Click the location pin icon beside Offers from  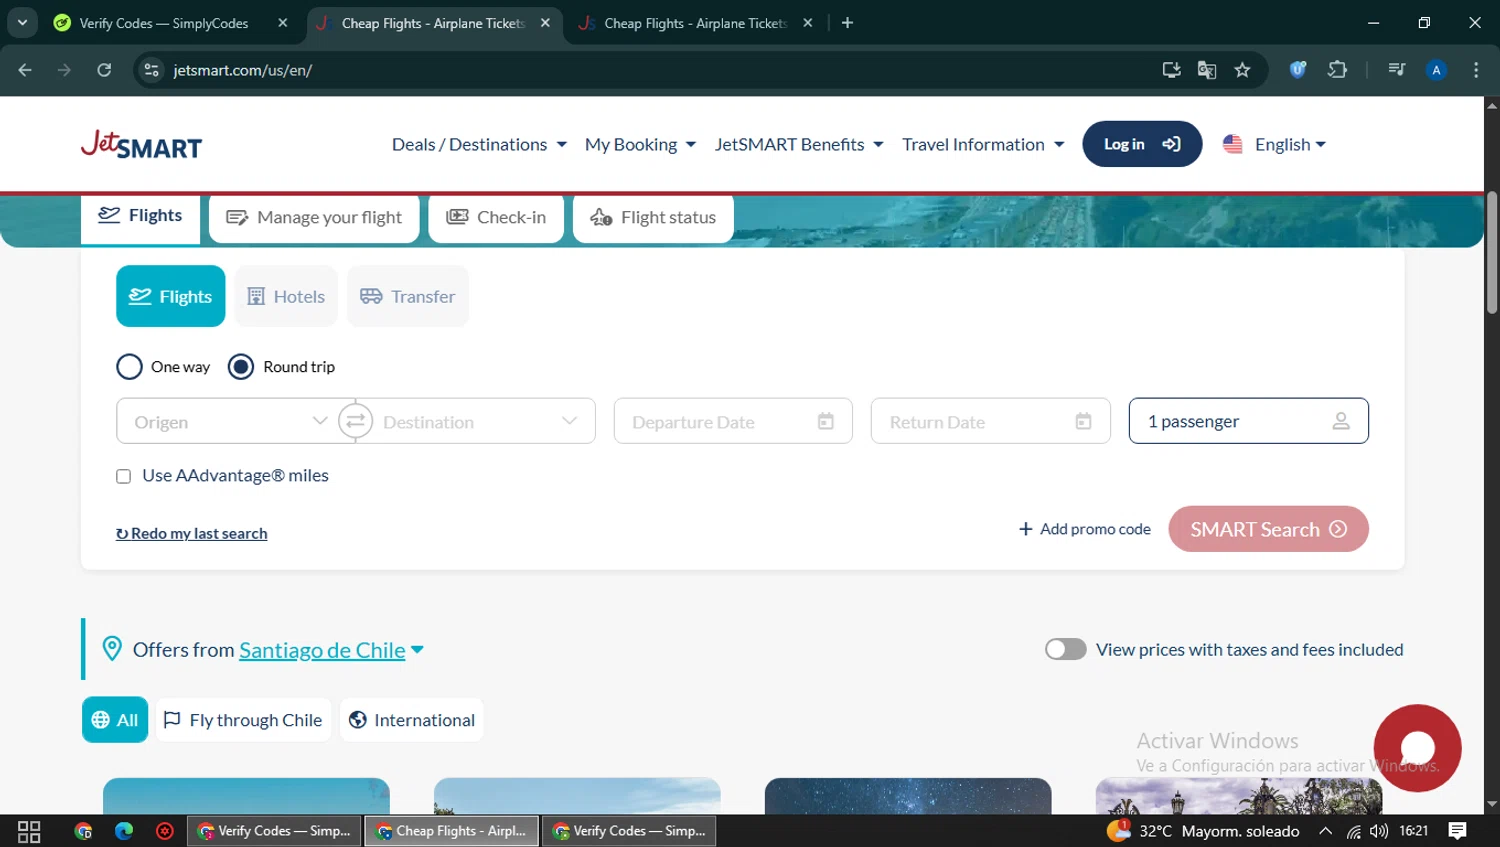112,649
